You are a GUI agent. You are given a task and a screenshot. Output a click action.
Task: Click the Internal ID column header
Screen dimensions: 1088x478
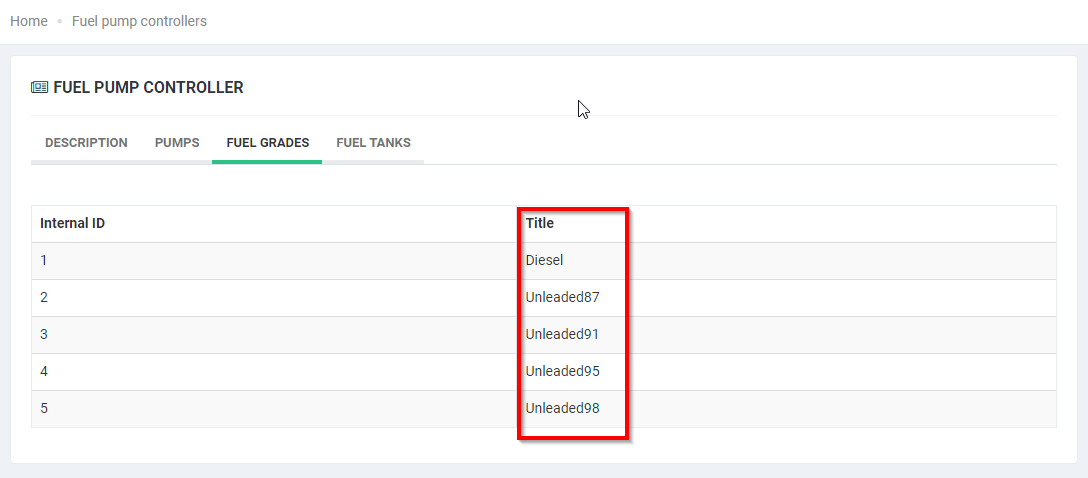point(72,223)
